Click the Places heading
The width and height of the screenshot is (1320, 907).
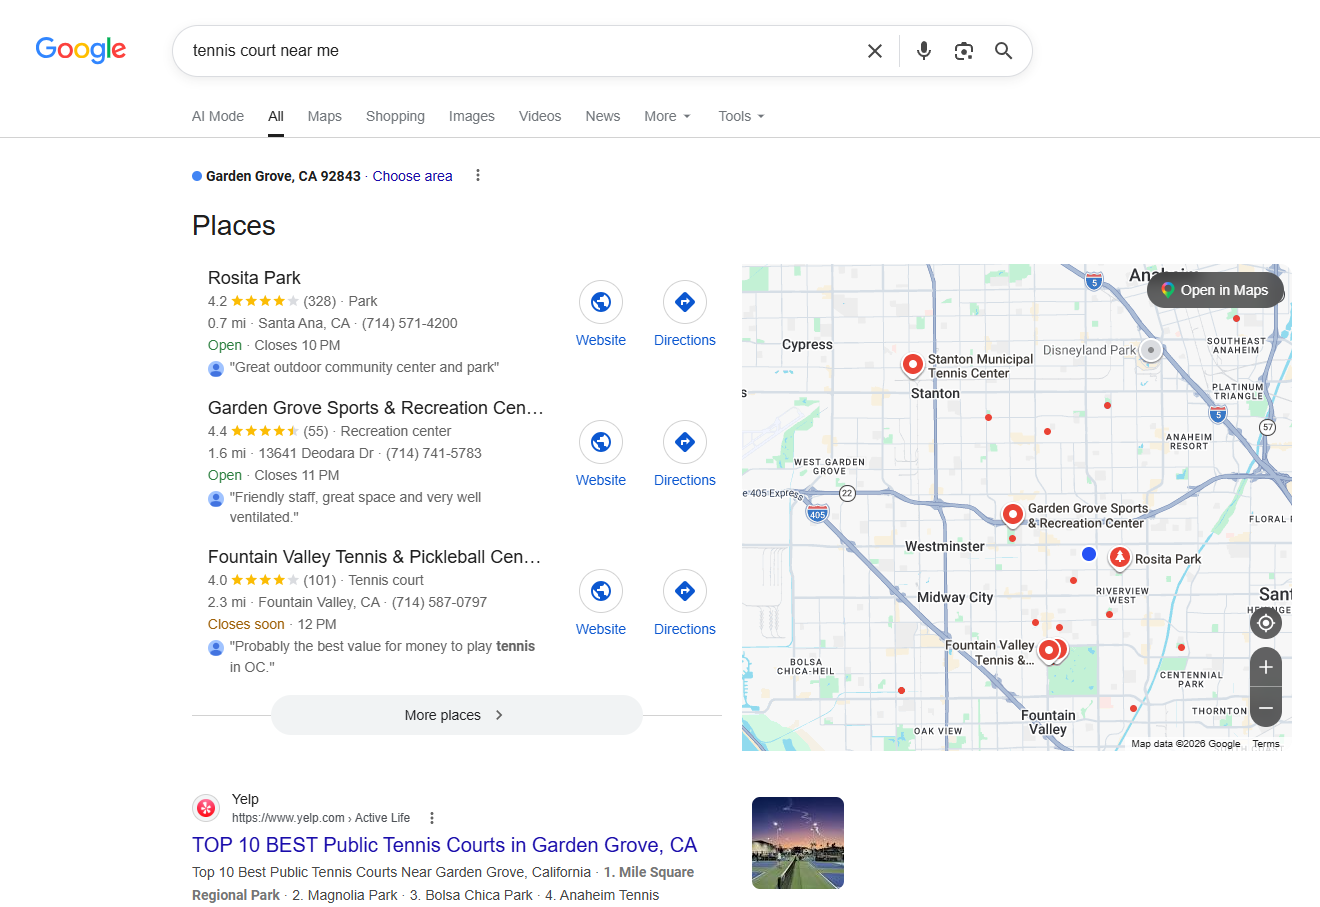pos(234,226)
